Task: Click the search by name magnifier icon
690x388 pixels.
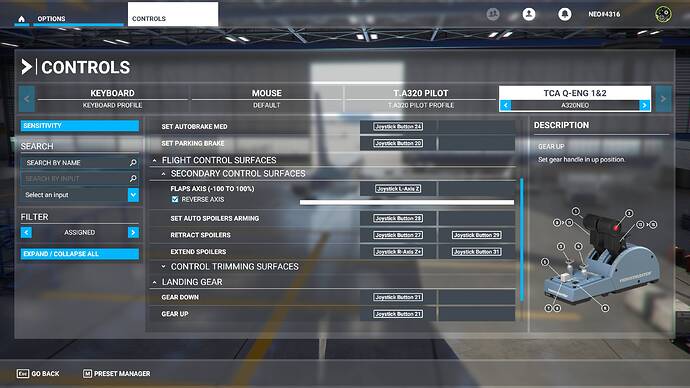Action: tap(133, 163)
